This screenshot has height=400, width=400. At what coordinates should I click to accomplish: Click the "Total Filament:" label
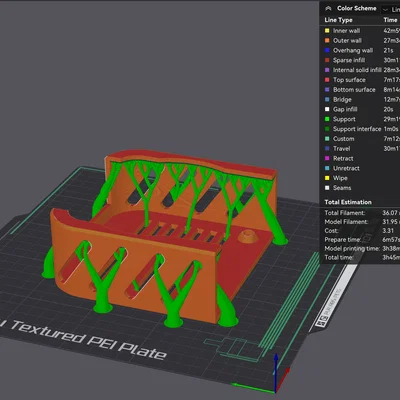(345, 213)
